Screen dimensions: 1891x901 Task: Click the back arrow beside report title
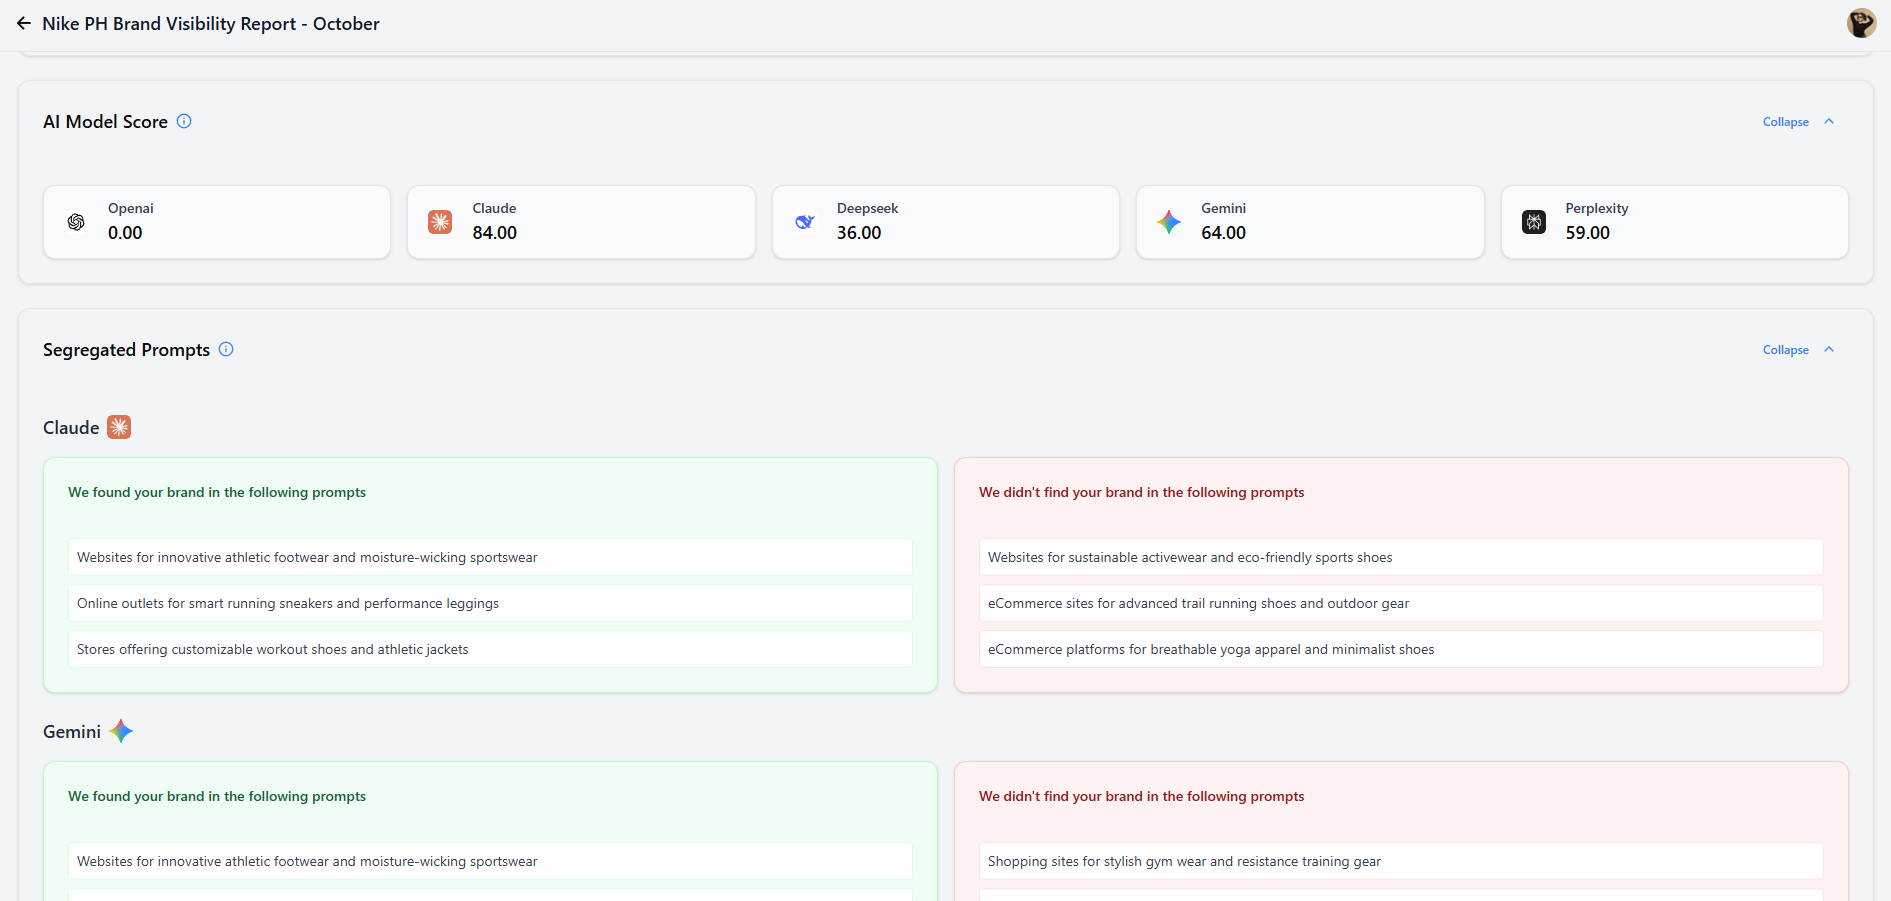click(x=23, y=23)
